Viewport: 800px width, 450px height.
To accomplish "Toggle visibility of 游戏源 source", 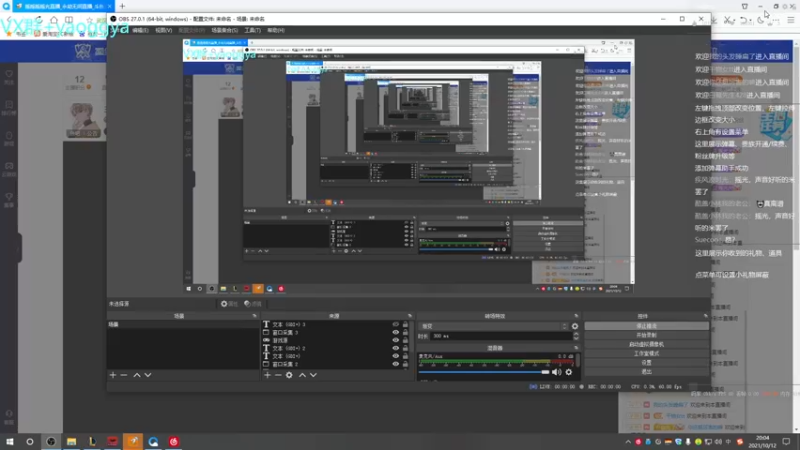I will (x=395, y=340).
